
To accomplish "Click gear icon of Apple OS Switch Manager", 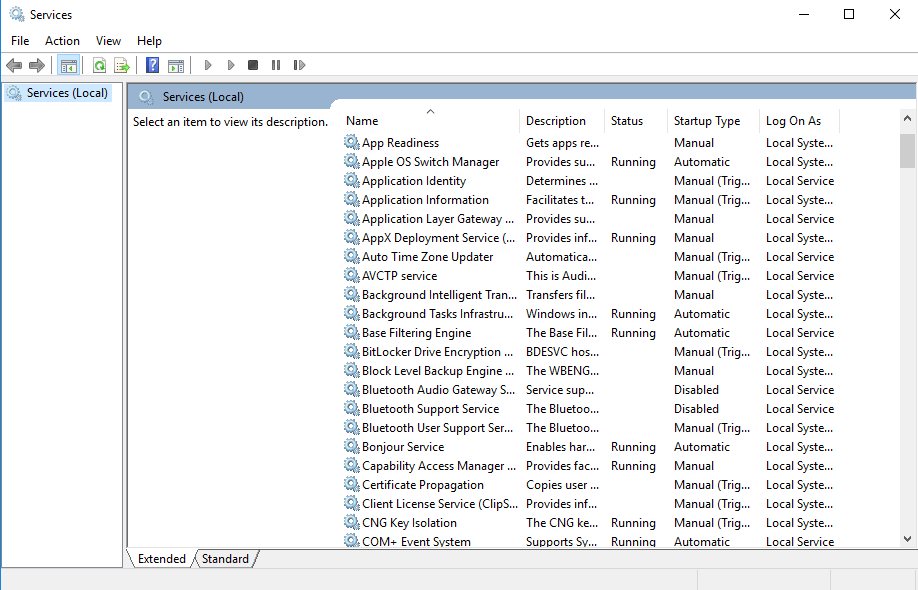I will tap(351, 161).
